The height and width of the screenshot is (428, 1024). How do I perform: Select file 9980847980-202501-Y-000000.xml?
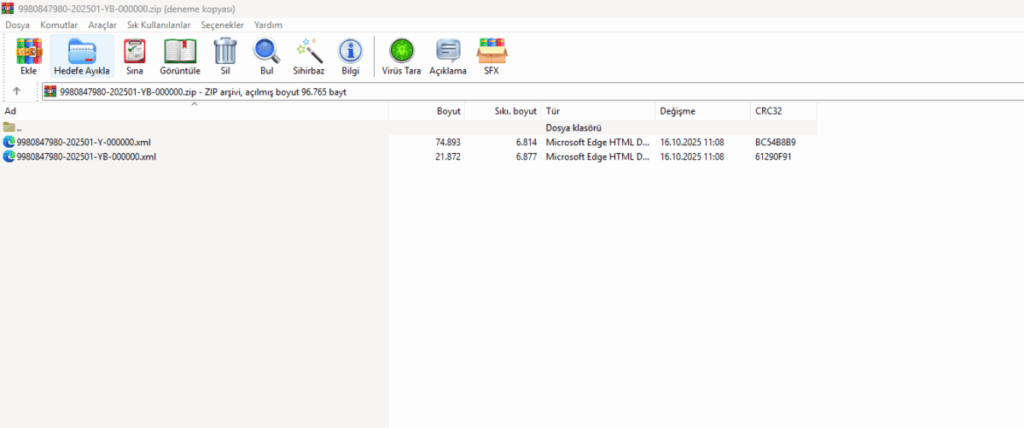click(85, 142)
